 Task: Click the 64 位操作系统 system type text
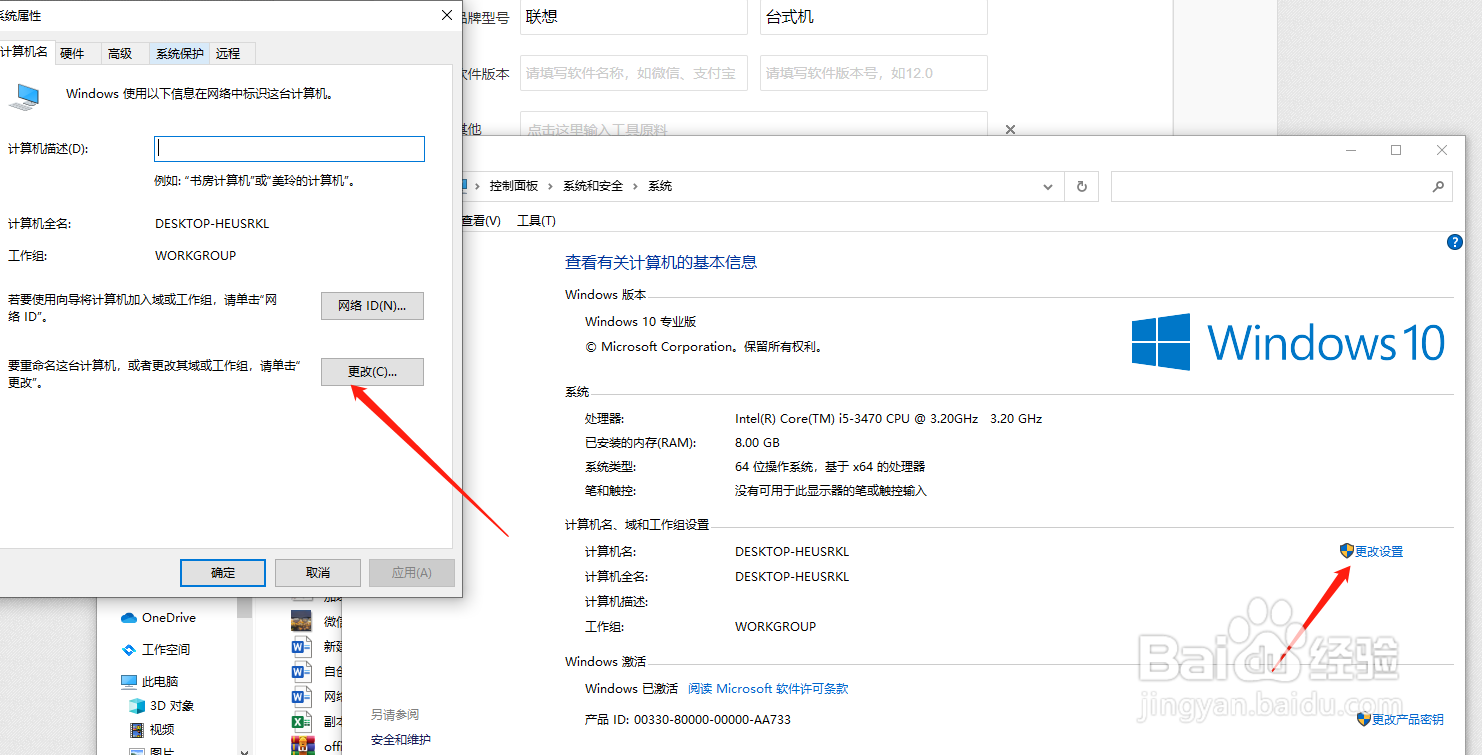(830, 467)
